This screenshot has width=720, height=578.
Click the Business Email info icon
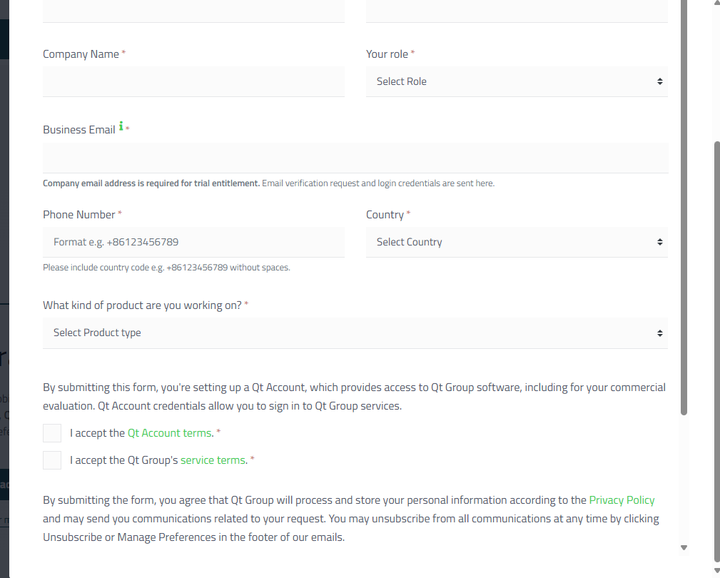(x=122, y=127)
